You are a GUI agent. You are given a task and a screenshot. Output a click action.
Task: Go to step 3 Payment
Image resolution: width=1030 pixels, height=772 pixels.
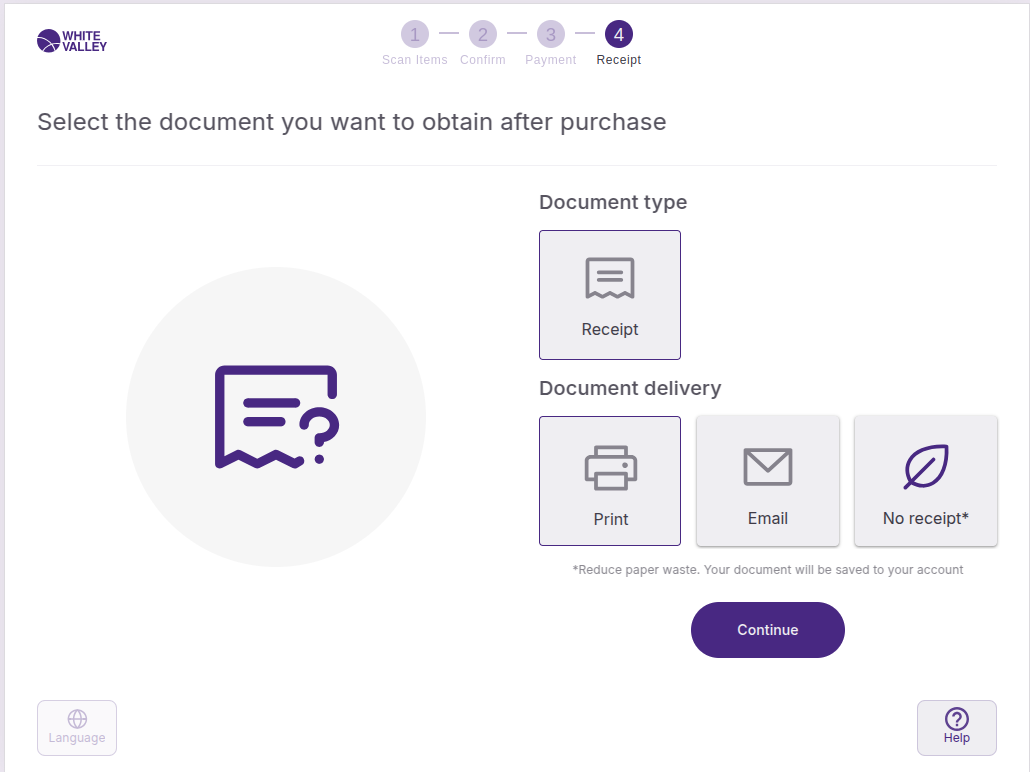coord(551,35)
